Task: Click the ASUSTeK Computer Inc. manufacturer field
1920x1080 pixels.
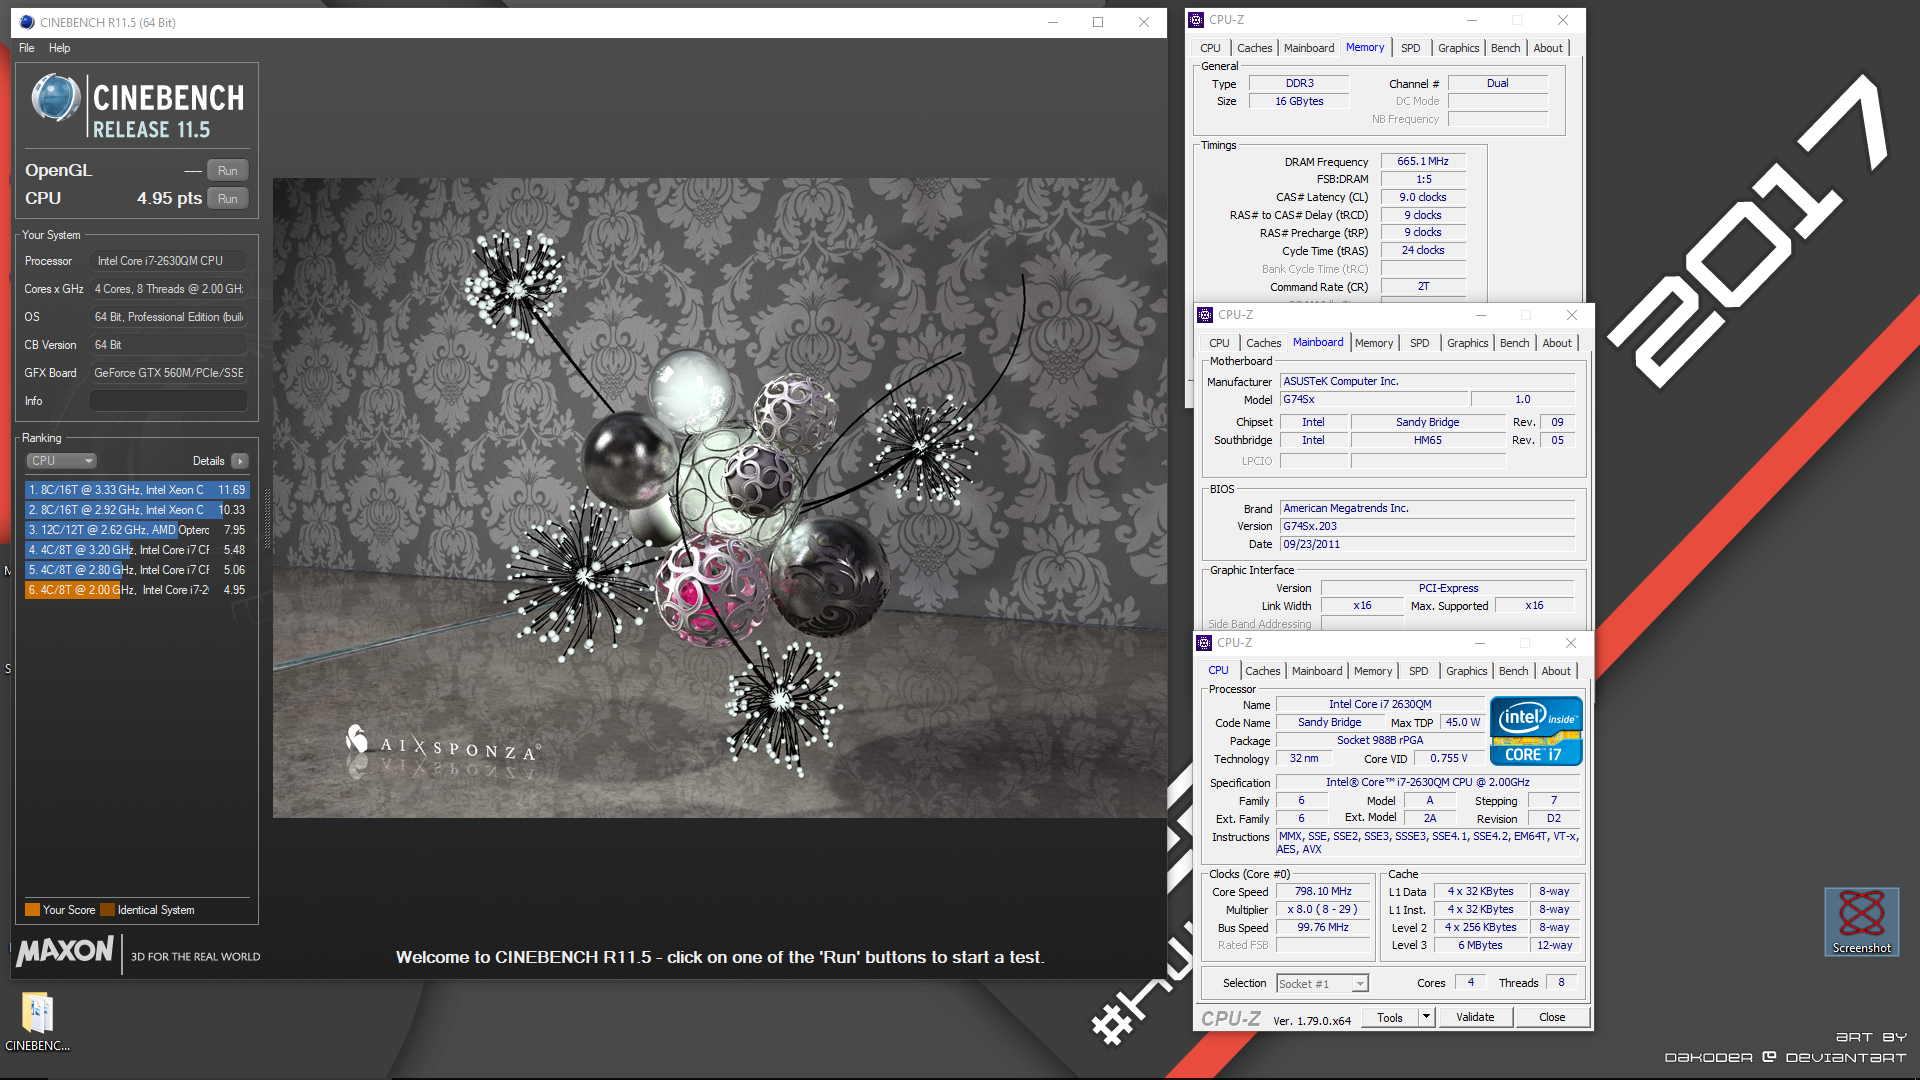Action: click(x=1427, y=381)
